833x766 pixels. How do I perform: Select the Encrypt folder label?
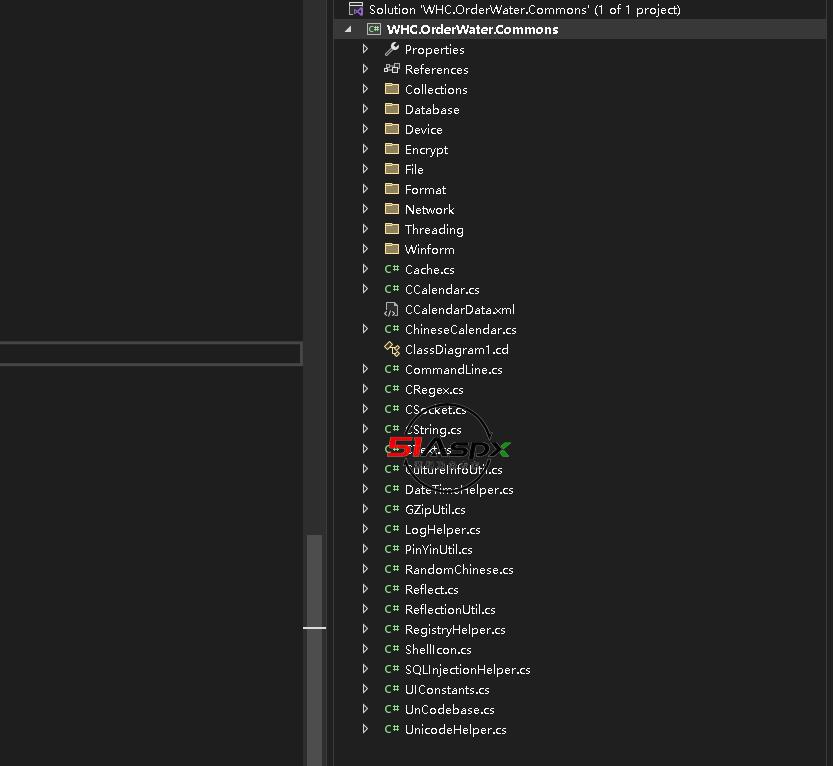tap(426, 149)
